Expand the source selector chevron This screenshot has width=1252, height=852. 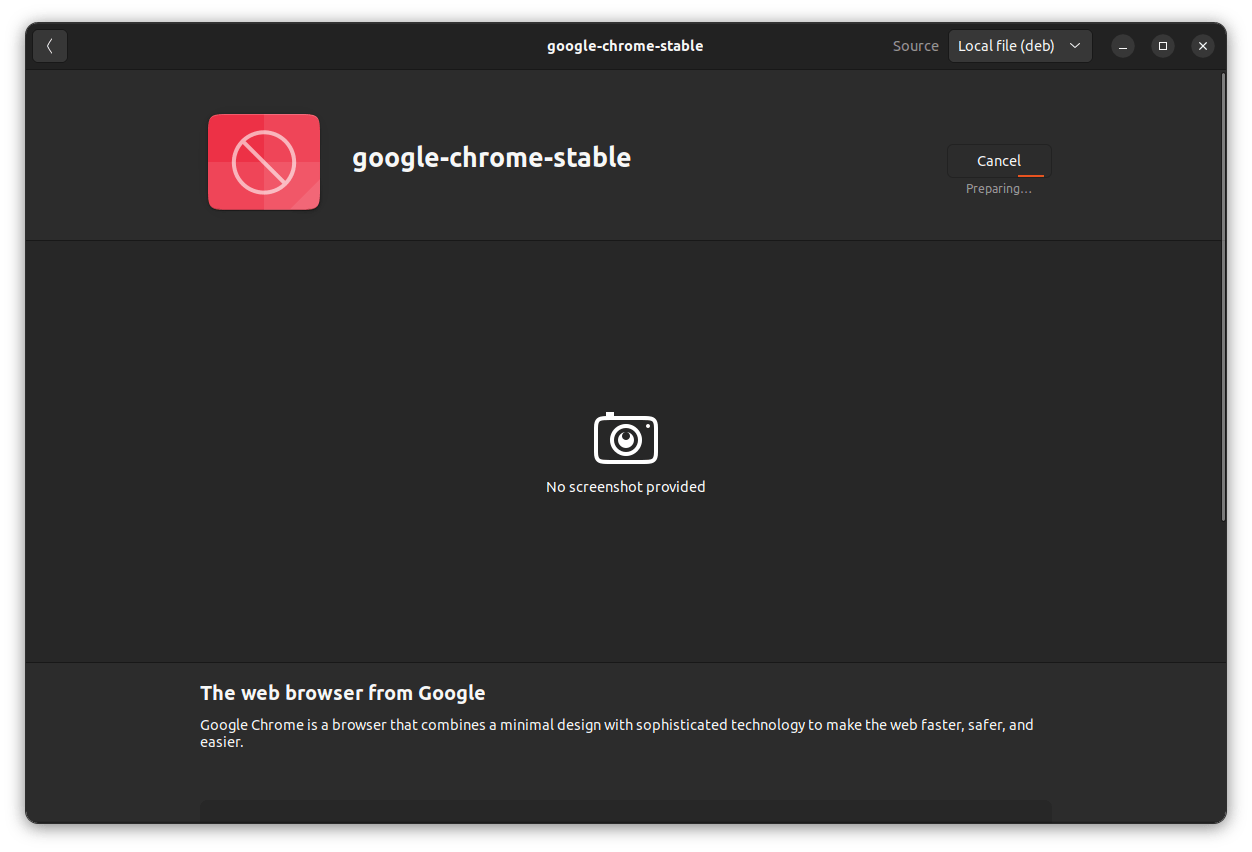1075,45
